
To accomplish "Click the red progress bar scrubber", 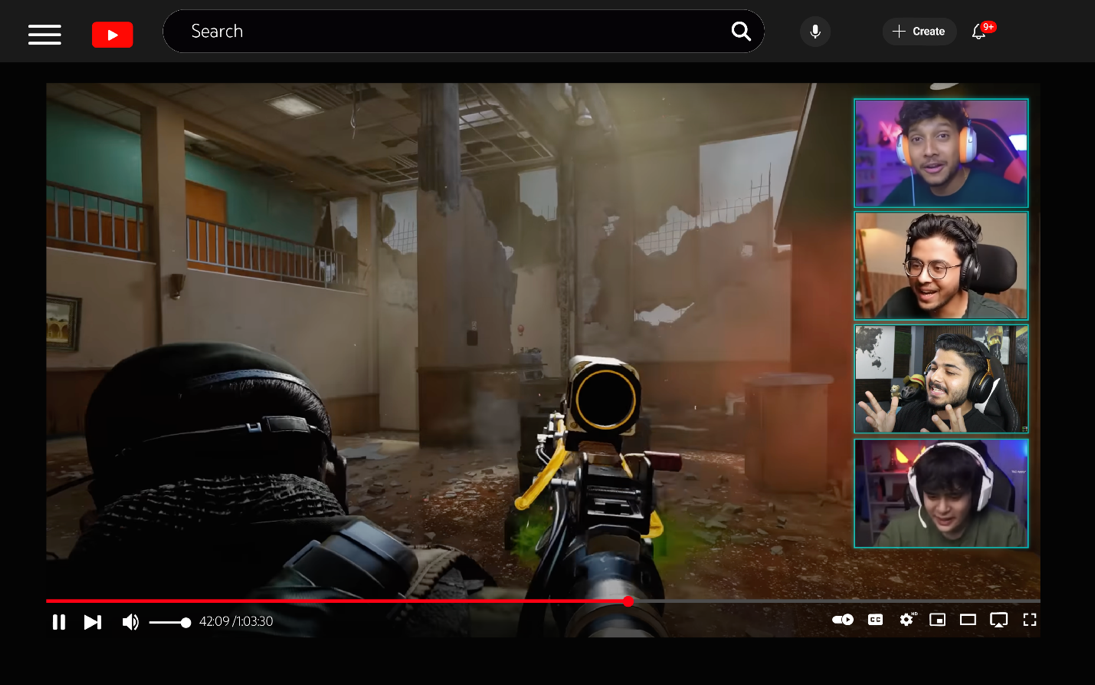I will coord(629,601).
